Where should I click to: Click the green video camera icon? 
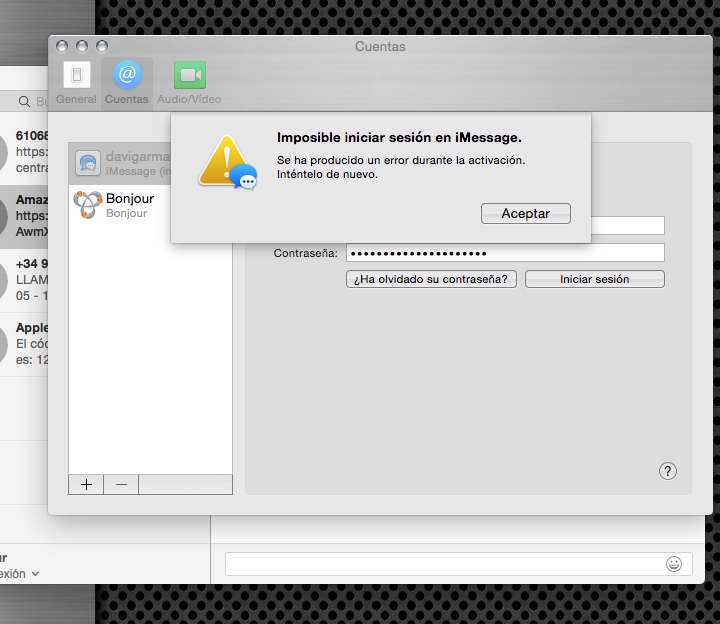tap(190, 75)
